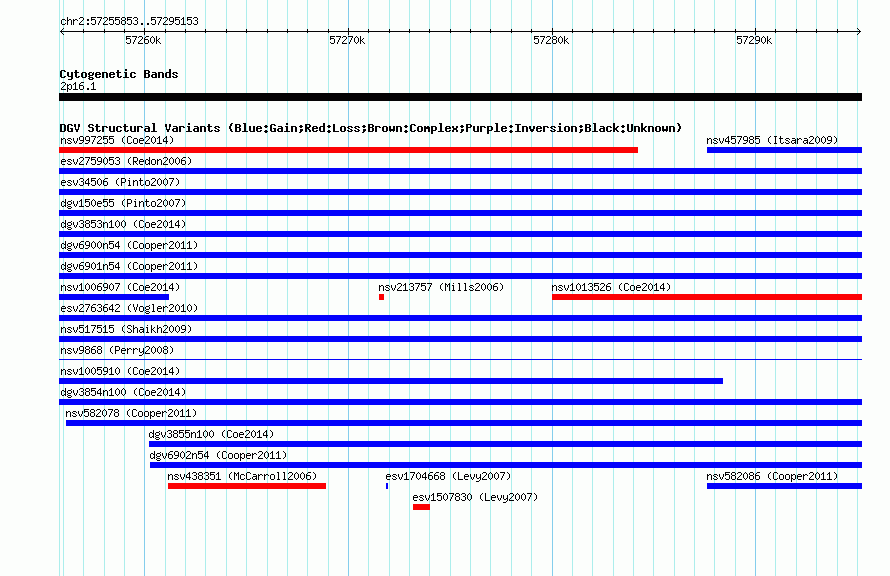Click the blue nsv457985 gain bar
Image resolution: width=890 pixels, height=576 pixels.
point(784,150)
